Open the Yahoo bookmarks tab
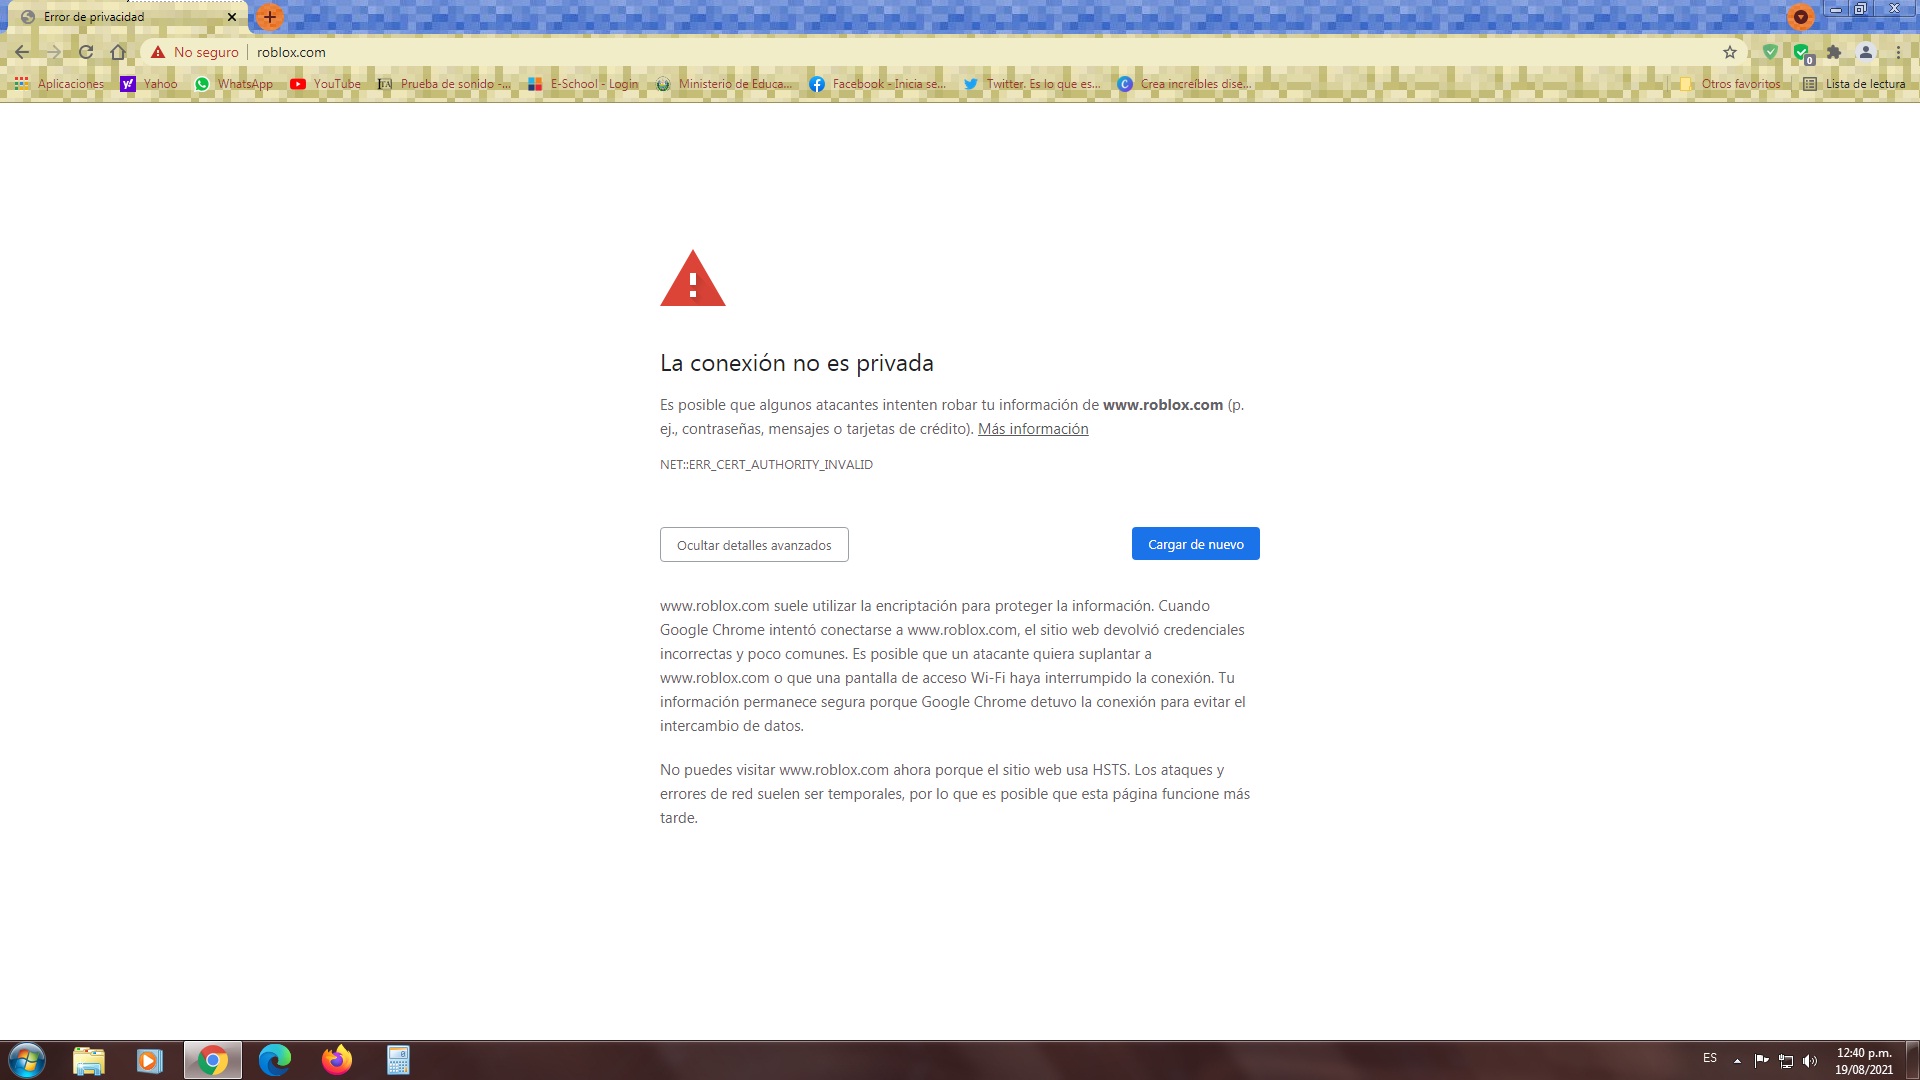1920x1080 pixels. click(148, 83)
